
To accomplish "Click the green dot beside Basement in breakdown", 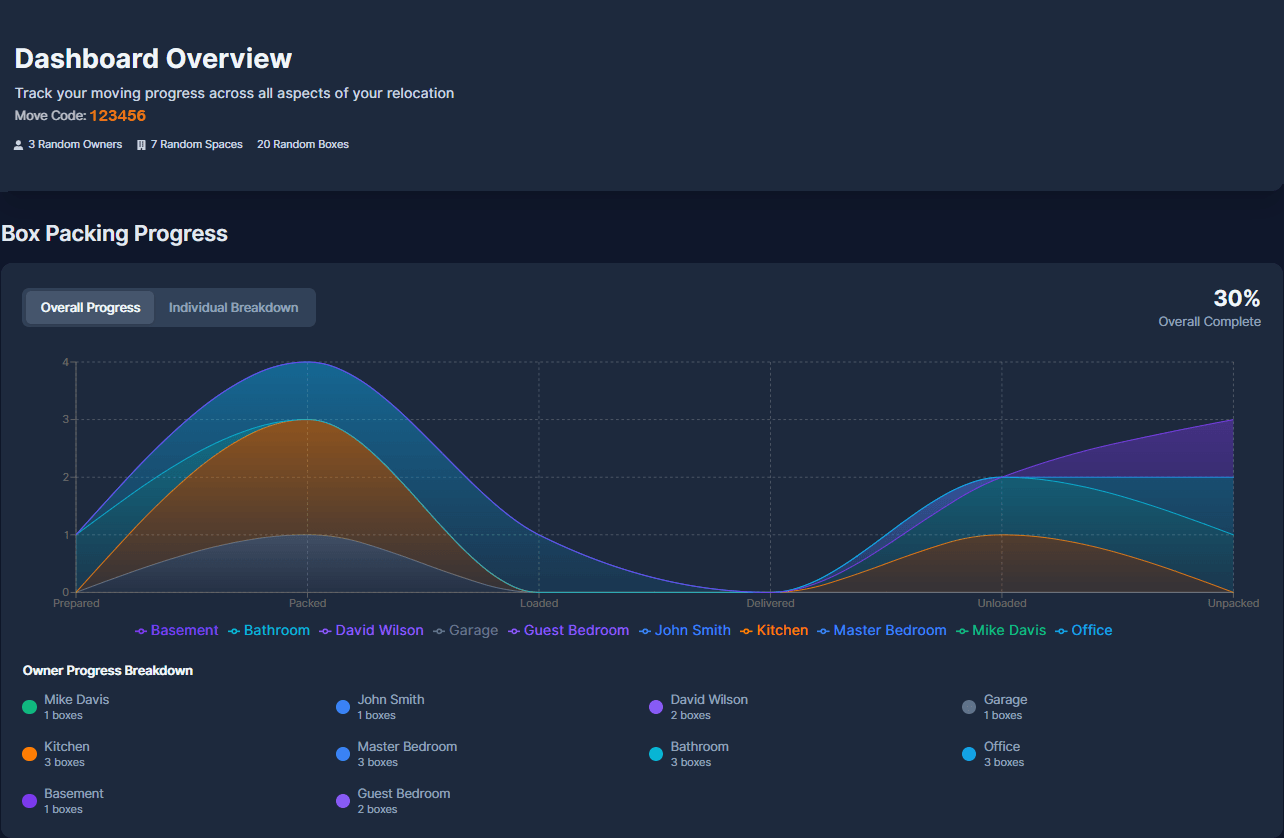I will point(30,800).
